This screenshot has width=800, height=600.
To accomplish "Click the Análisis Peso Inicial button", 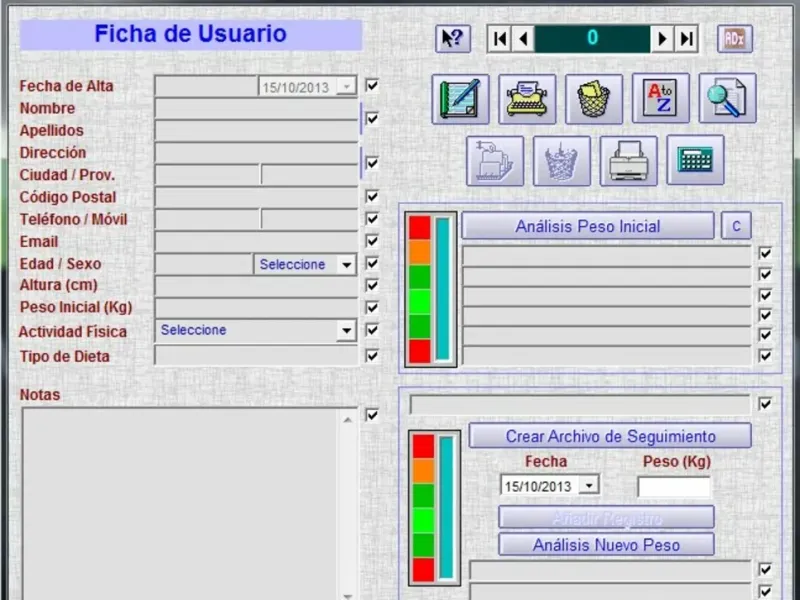I will pos(588,226).
